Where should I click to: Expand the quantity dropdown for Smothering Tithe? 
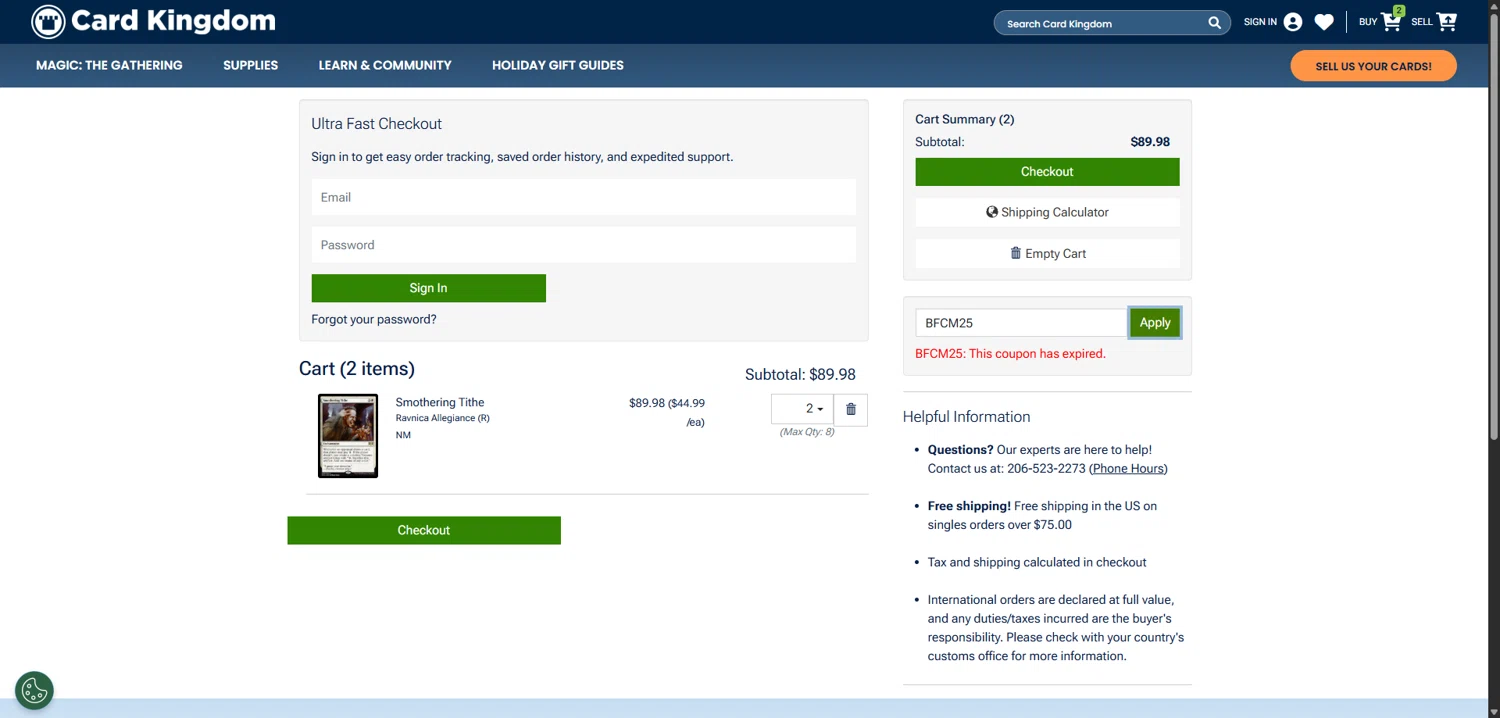click(x=802, y=409)
